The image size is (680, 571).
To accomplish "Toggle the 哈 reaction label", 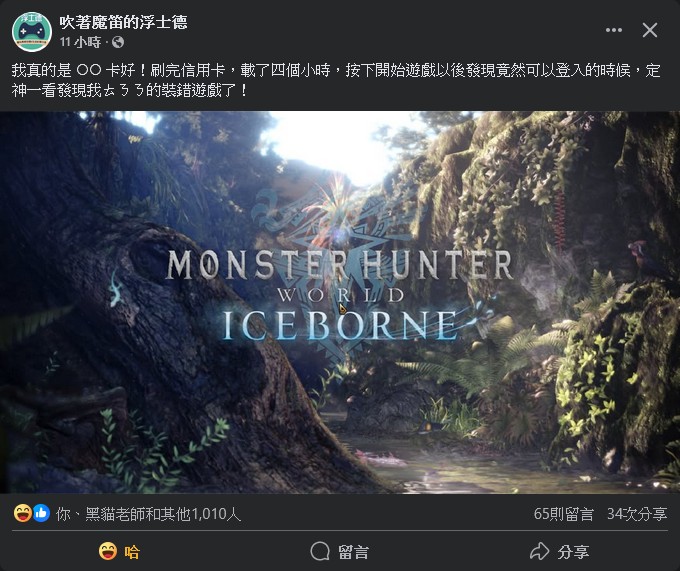I will tap(132, 552).
